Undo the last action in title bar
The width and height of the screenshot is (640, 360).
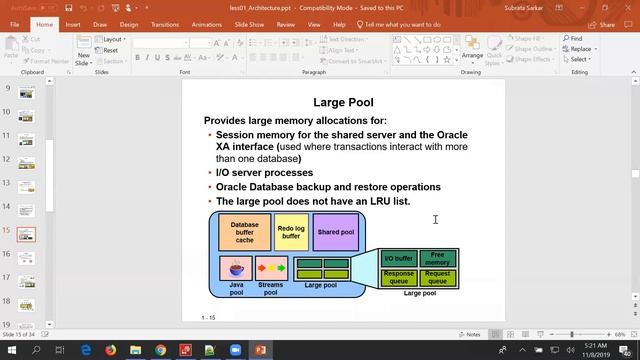(x=83, y=8)
